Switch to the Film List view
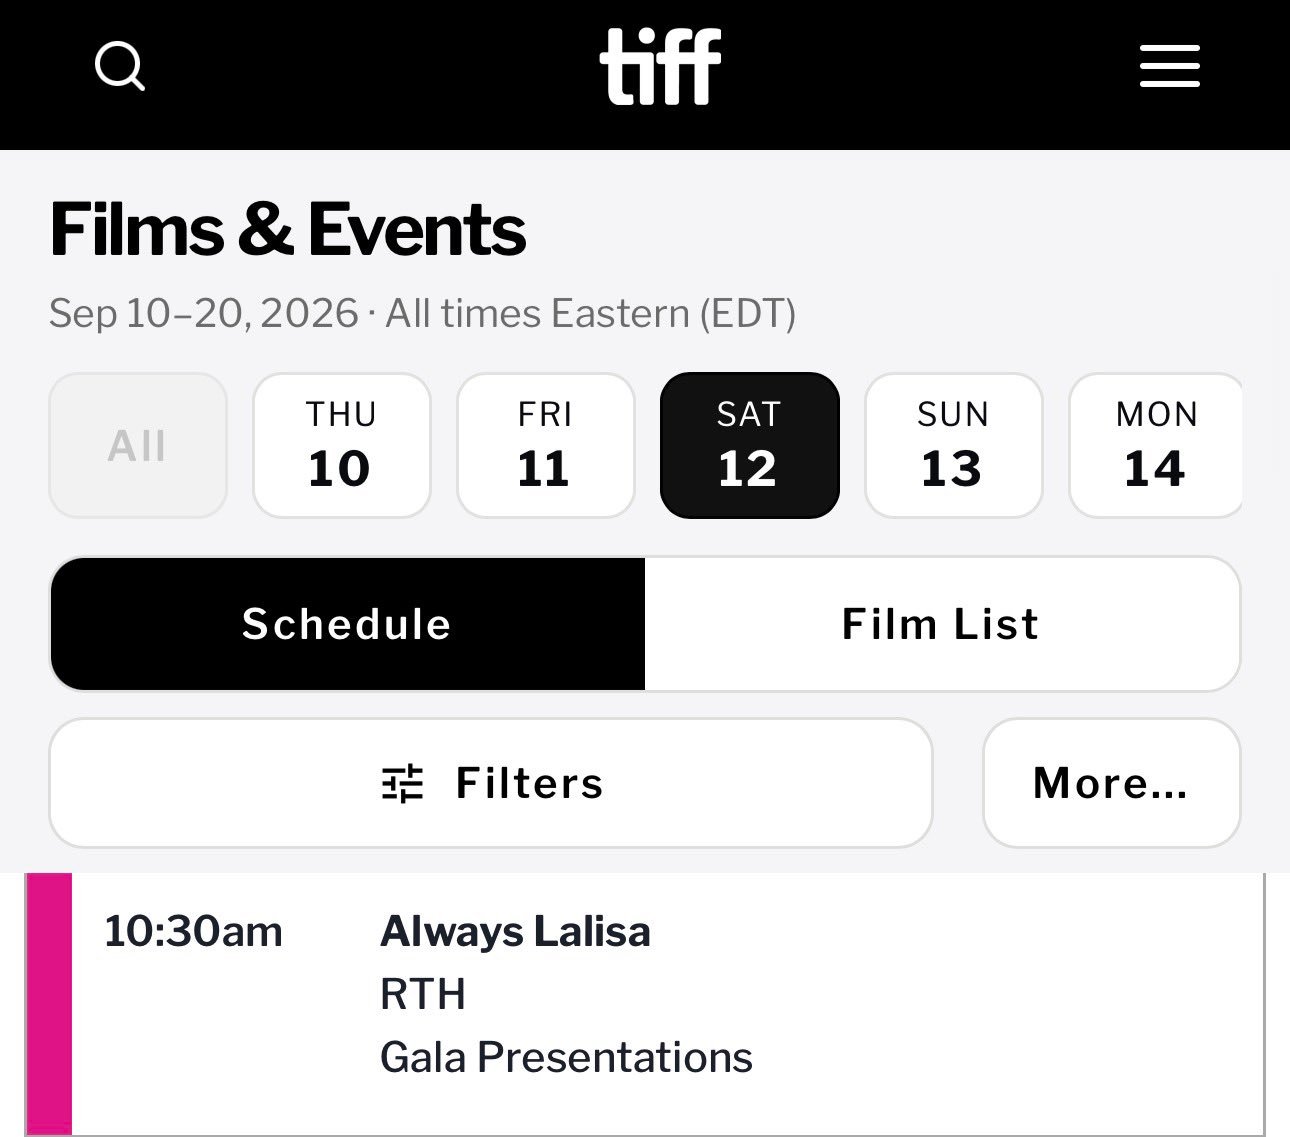 [942, 624]
